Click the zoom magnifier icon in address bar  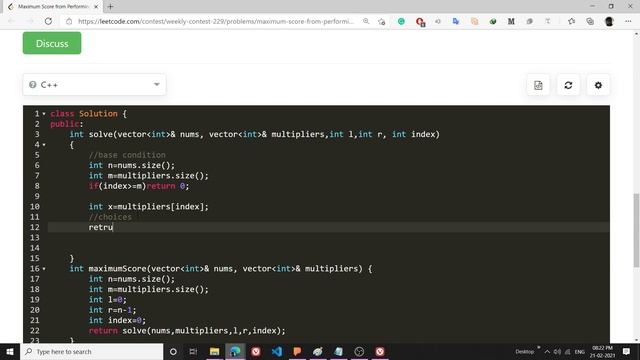tap(366, 21)
